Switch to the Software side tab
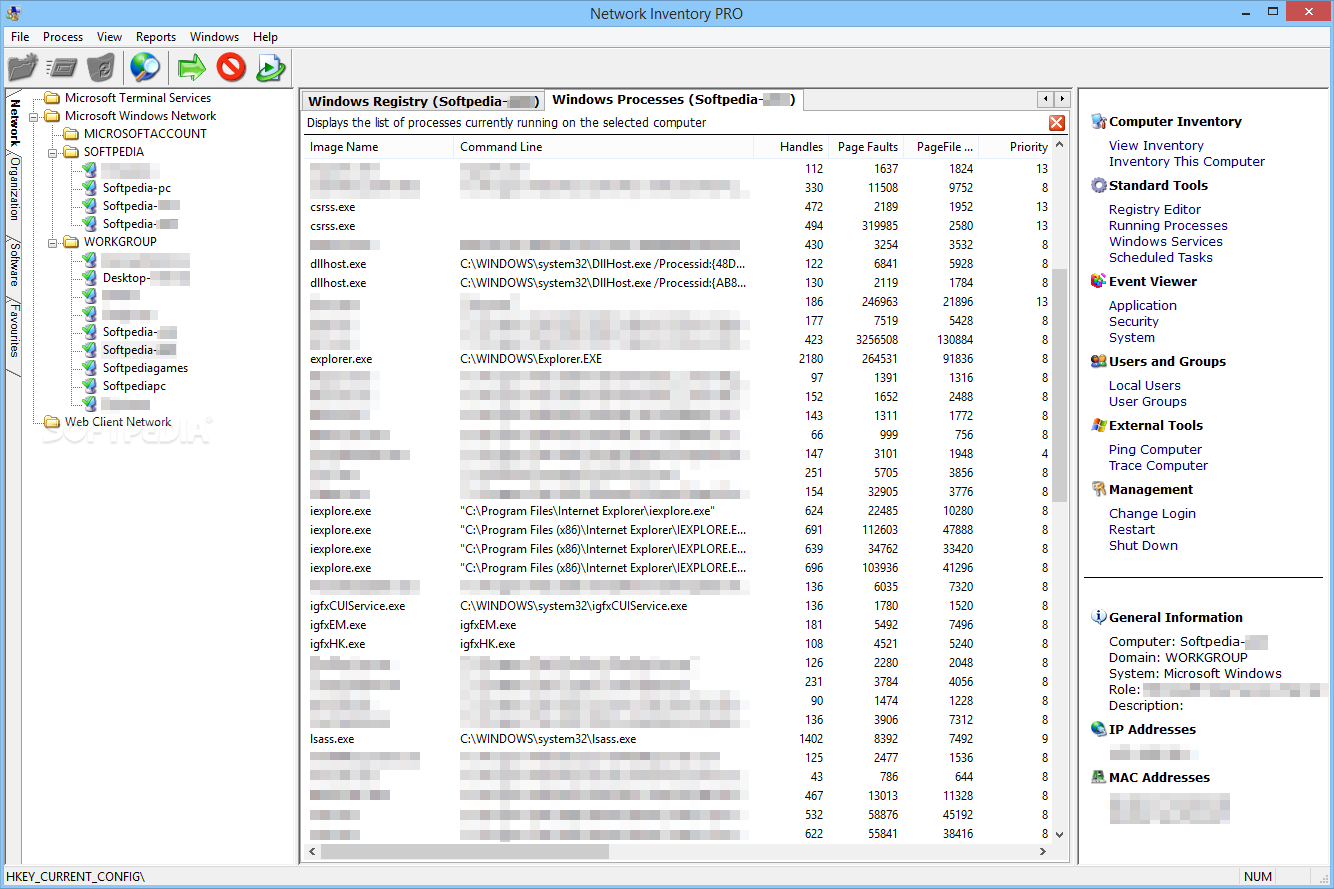The width and height of the screenshot is (1334, 889). click(x=14, y=264)
